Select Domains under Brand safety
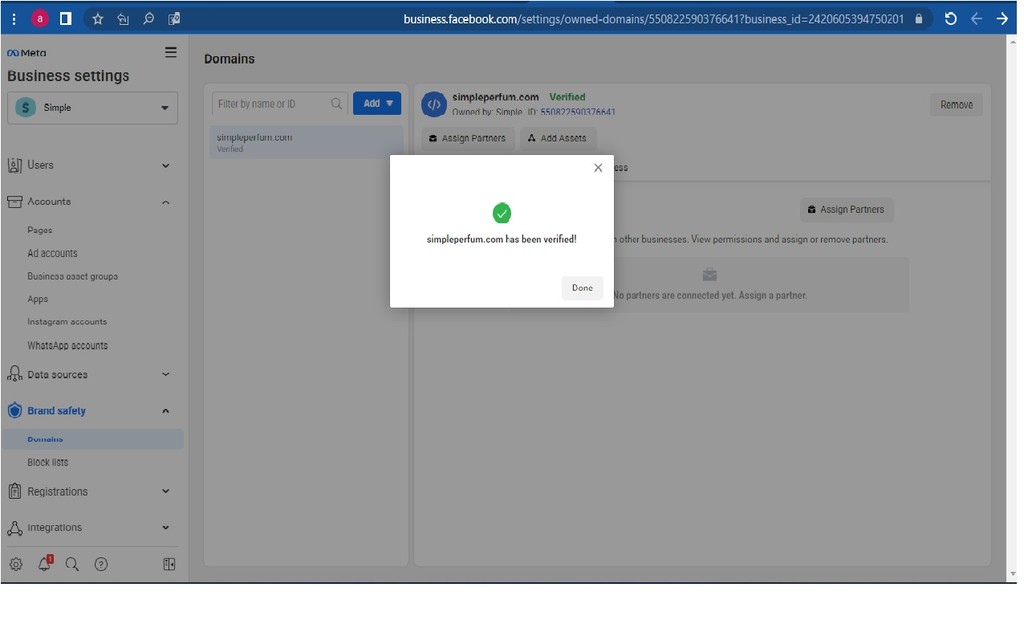 click(x=93, y=441)
